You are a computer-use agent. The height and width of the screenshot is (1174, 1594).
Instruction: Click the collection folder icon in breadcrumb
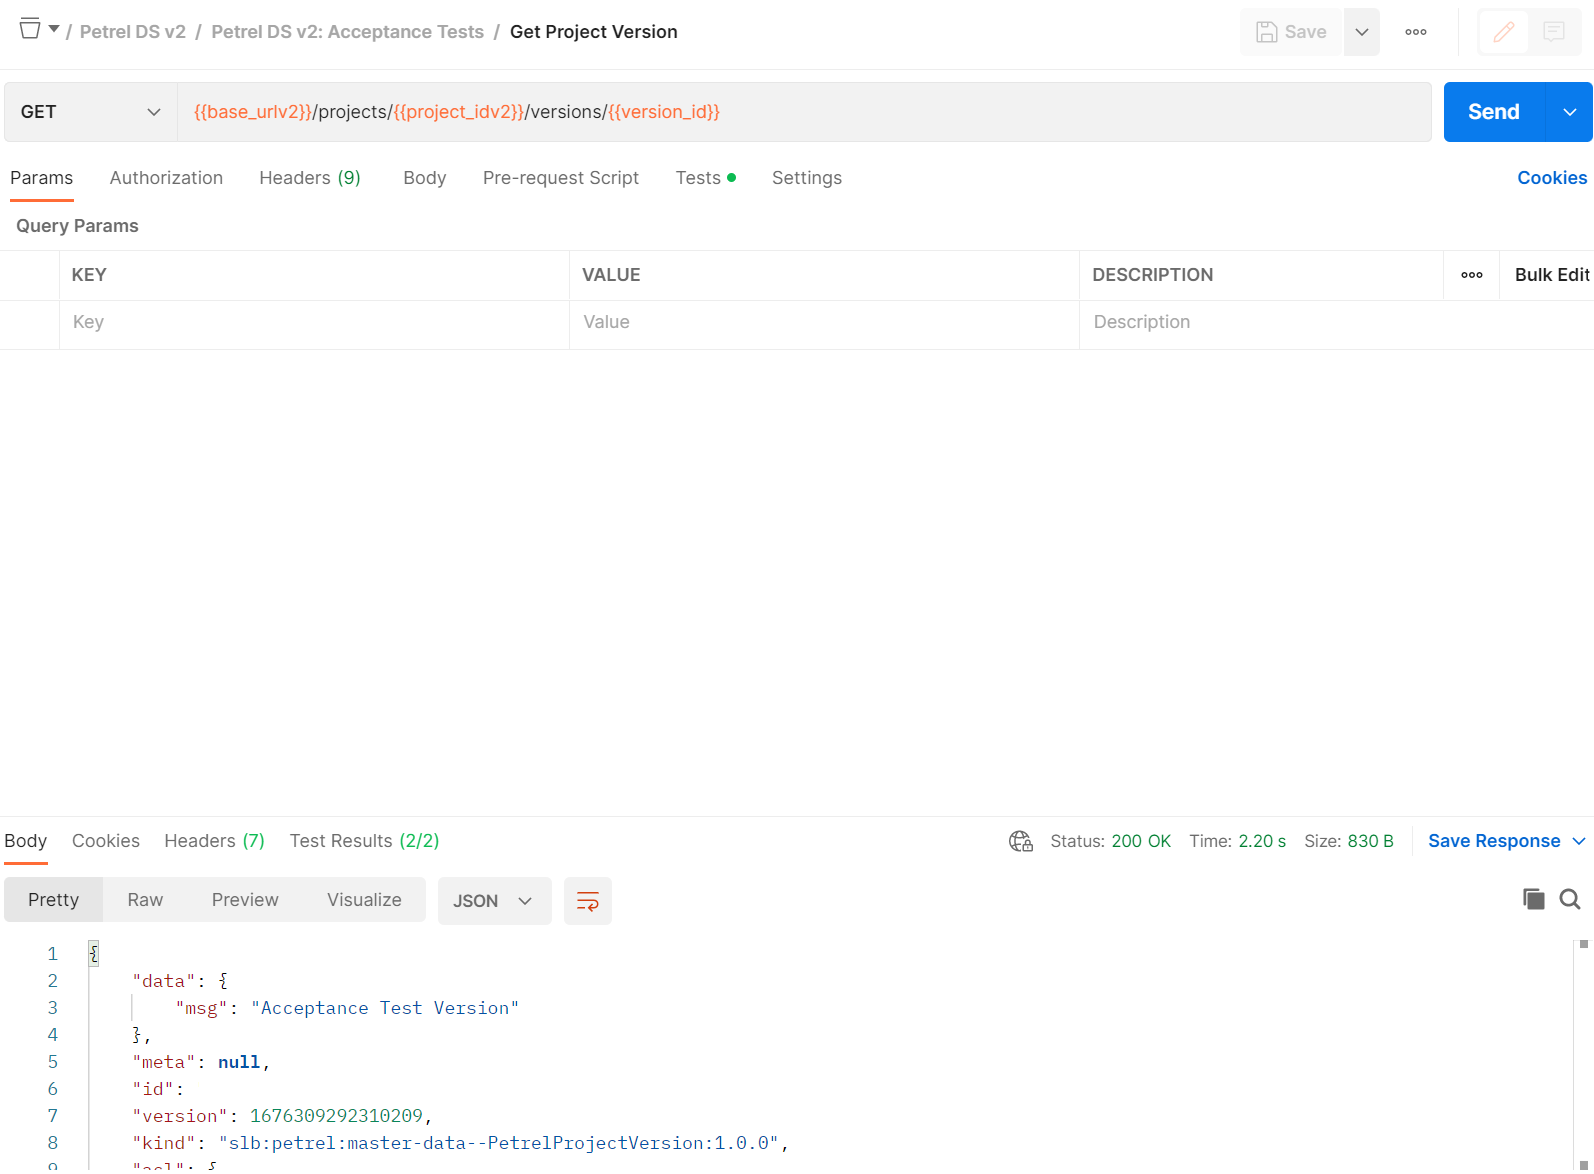point(30,29)
